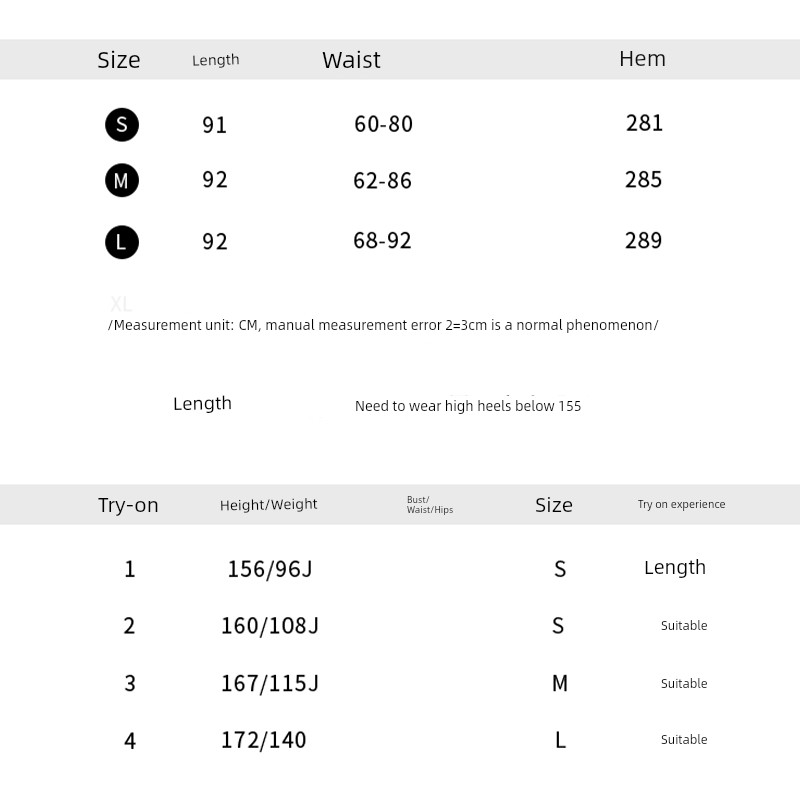Click the Bust/Waist/Hips column header
Screen dimensions: 800x800
click(430, 505)
